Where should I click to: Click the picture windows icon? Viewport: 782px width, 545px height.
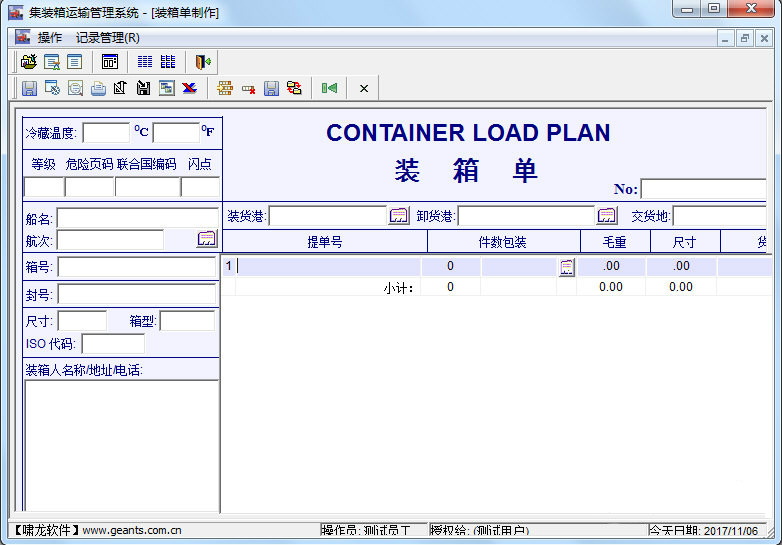click(167, 88)
